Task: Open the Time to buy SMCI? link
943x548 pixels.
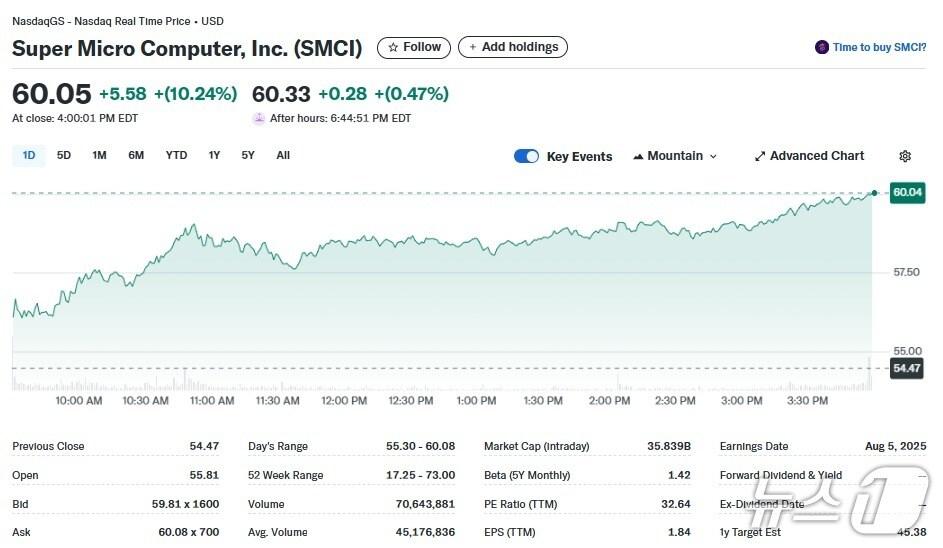Action: pyautogui.click(x=879, y=47)
